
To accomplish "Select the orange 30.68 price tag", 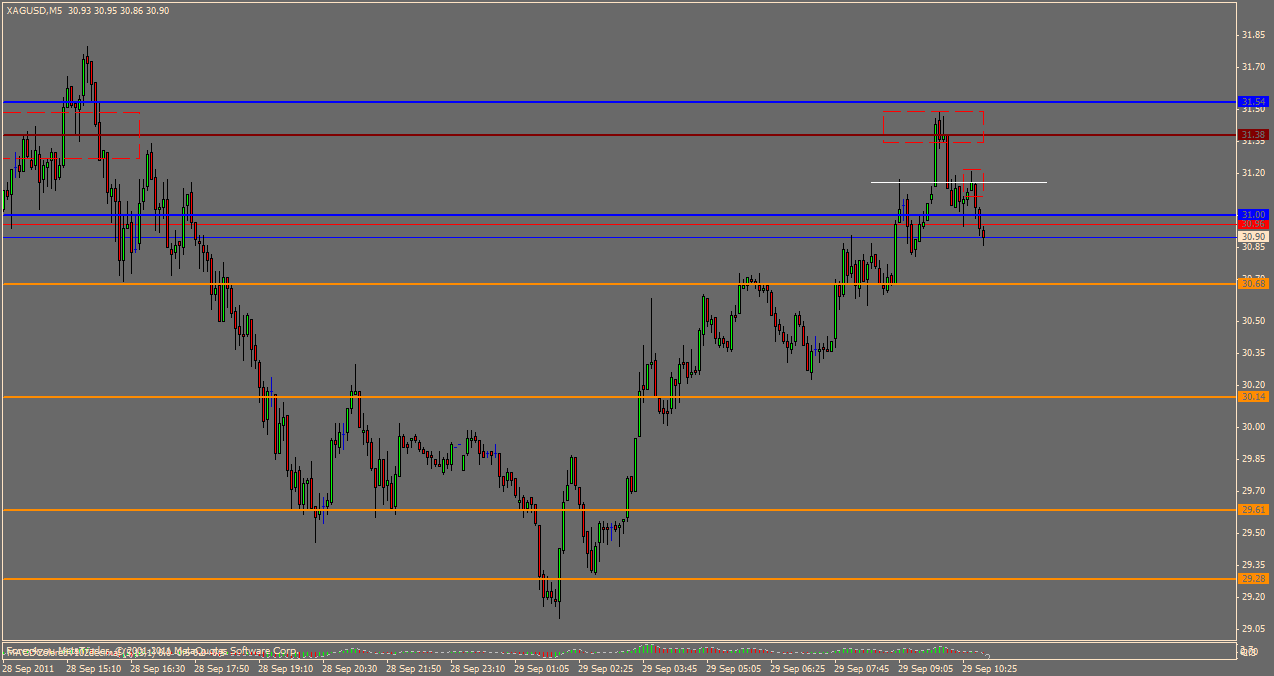I will [1253, 284].
